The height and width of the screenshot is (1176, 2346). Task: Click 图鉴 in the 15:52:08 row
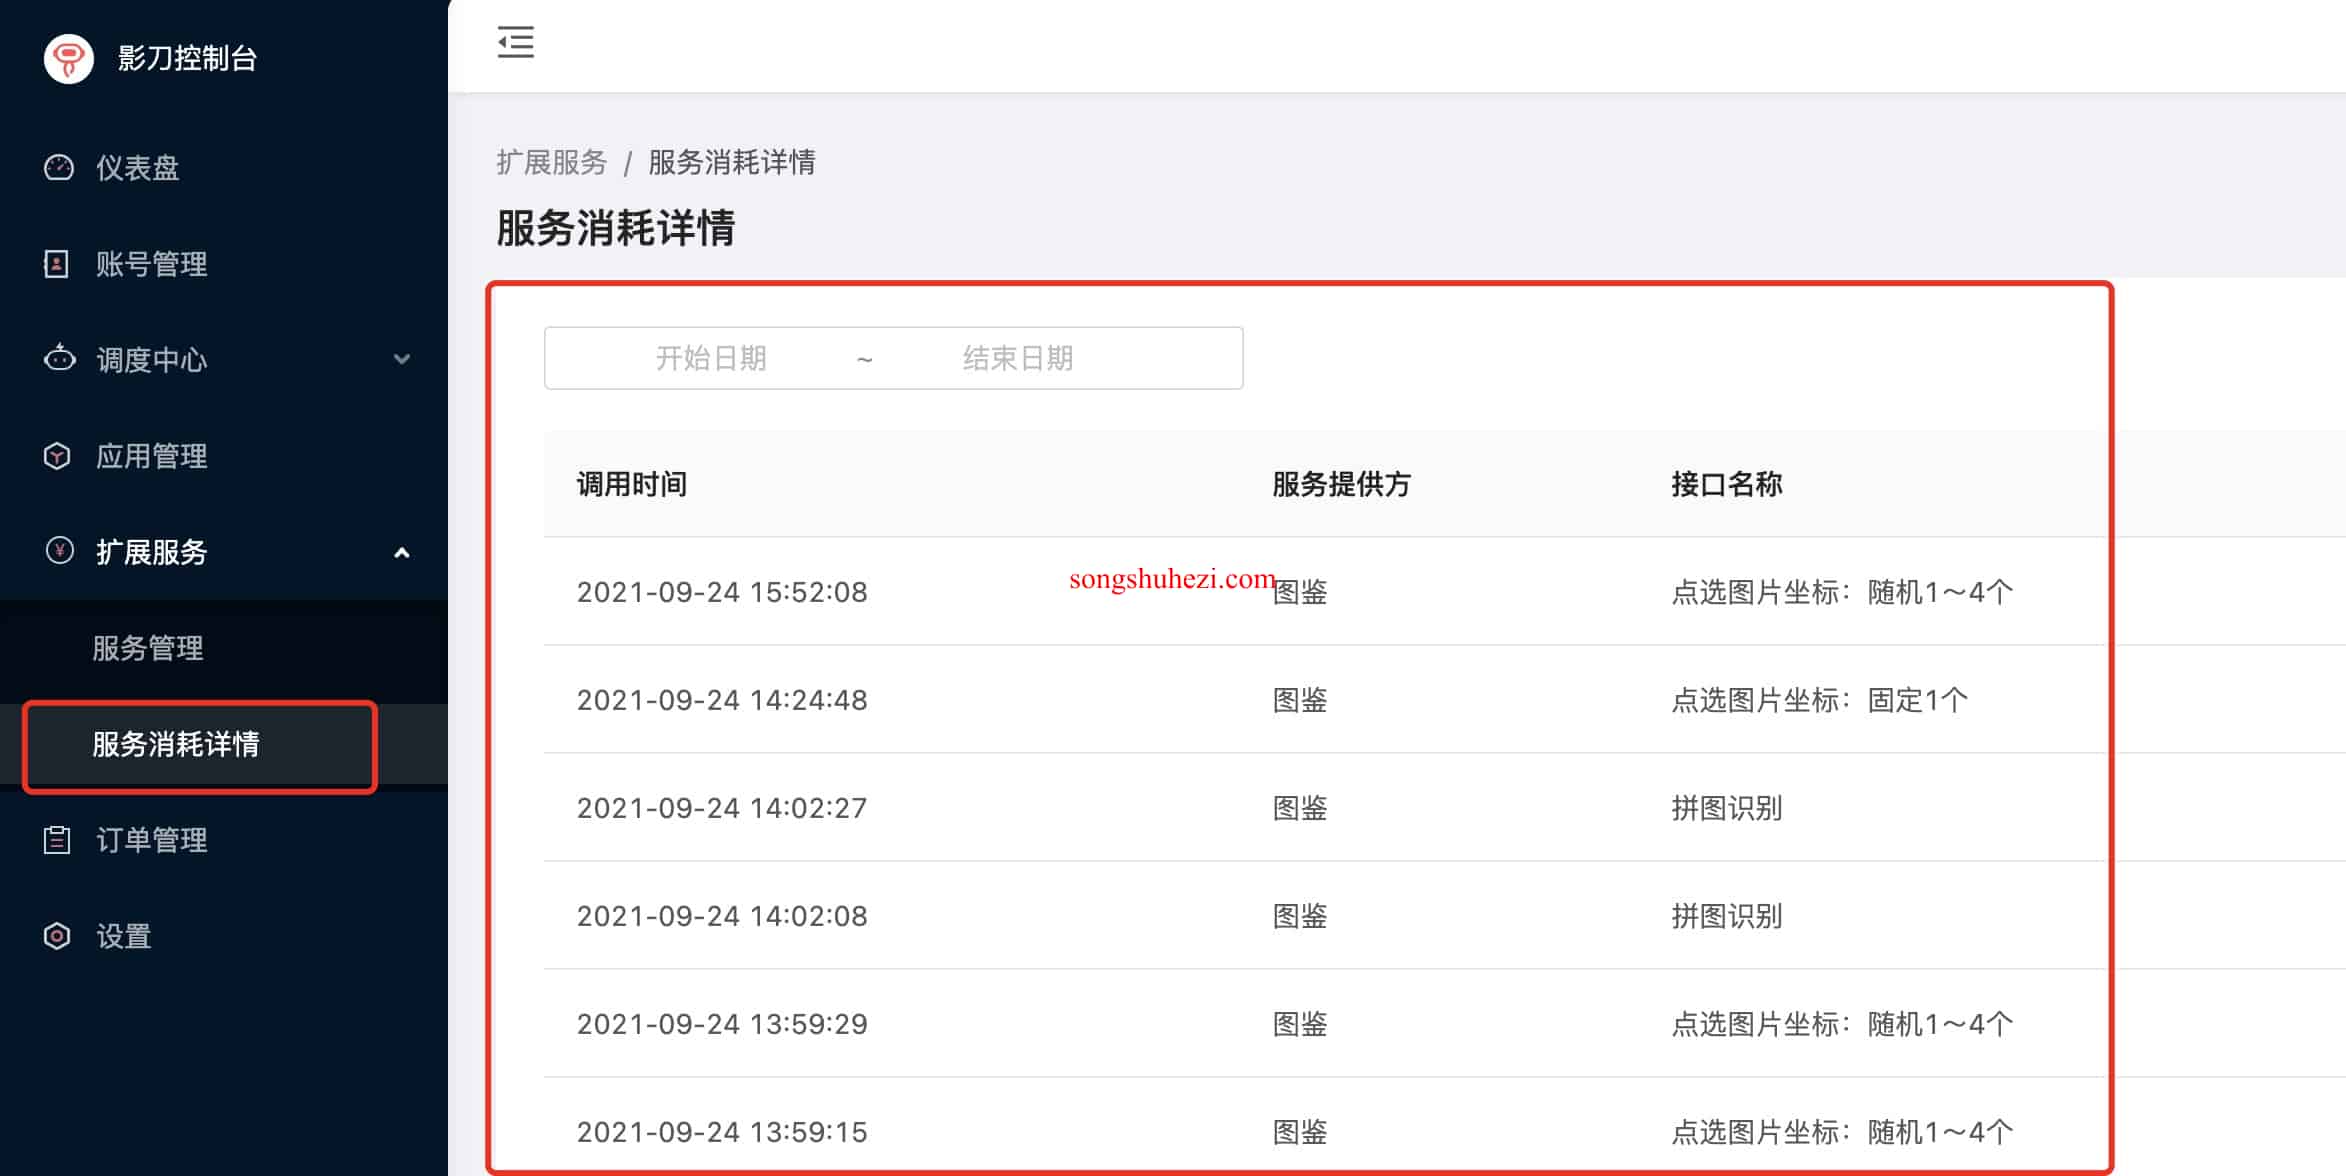pyautogui.click(x=1299, y=592)
